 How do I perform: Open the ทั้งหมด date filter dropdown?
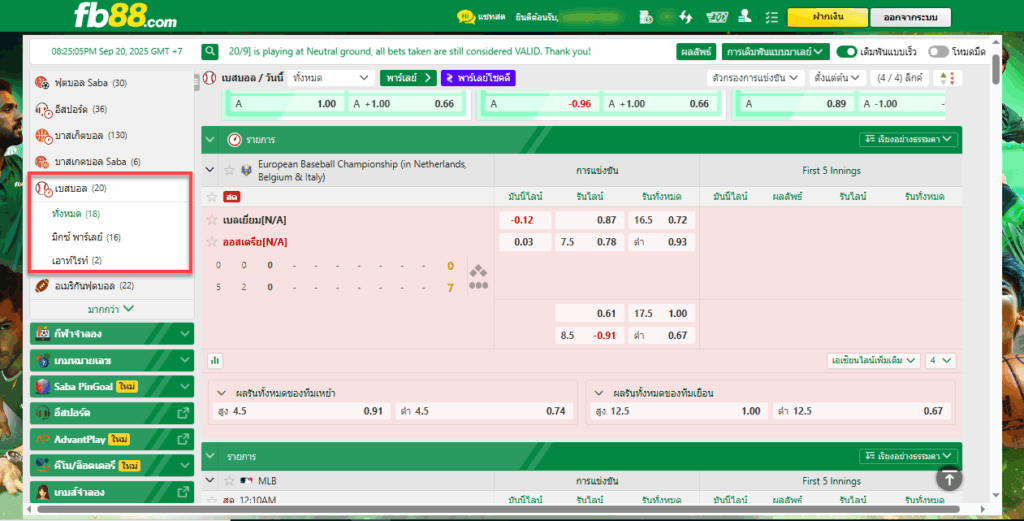coord(331,78)
